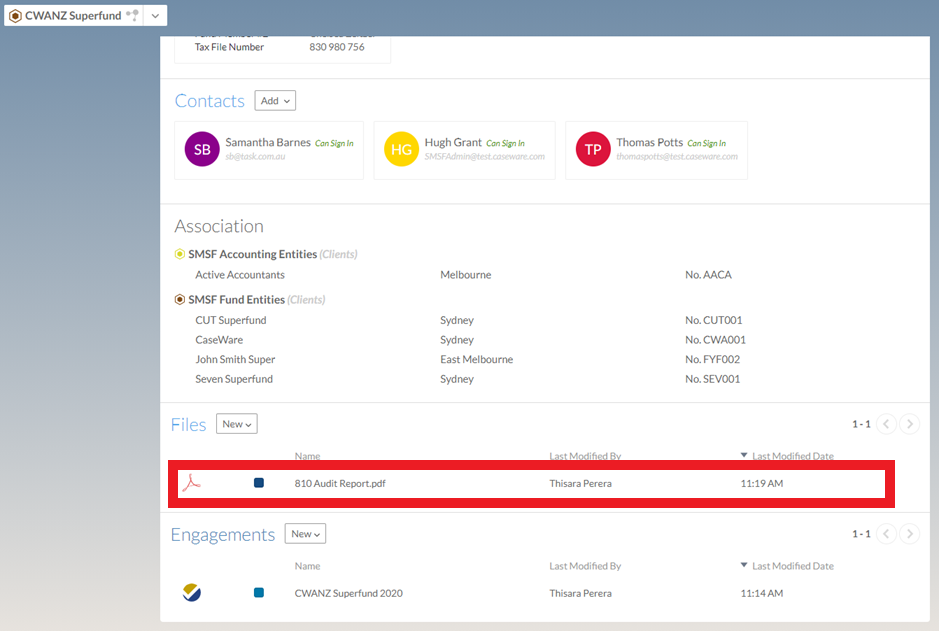Open the Engagements New dropdown
Image resolution: width=939 pixels, height=631 pixels.
pos(305,534)
